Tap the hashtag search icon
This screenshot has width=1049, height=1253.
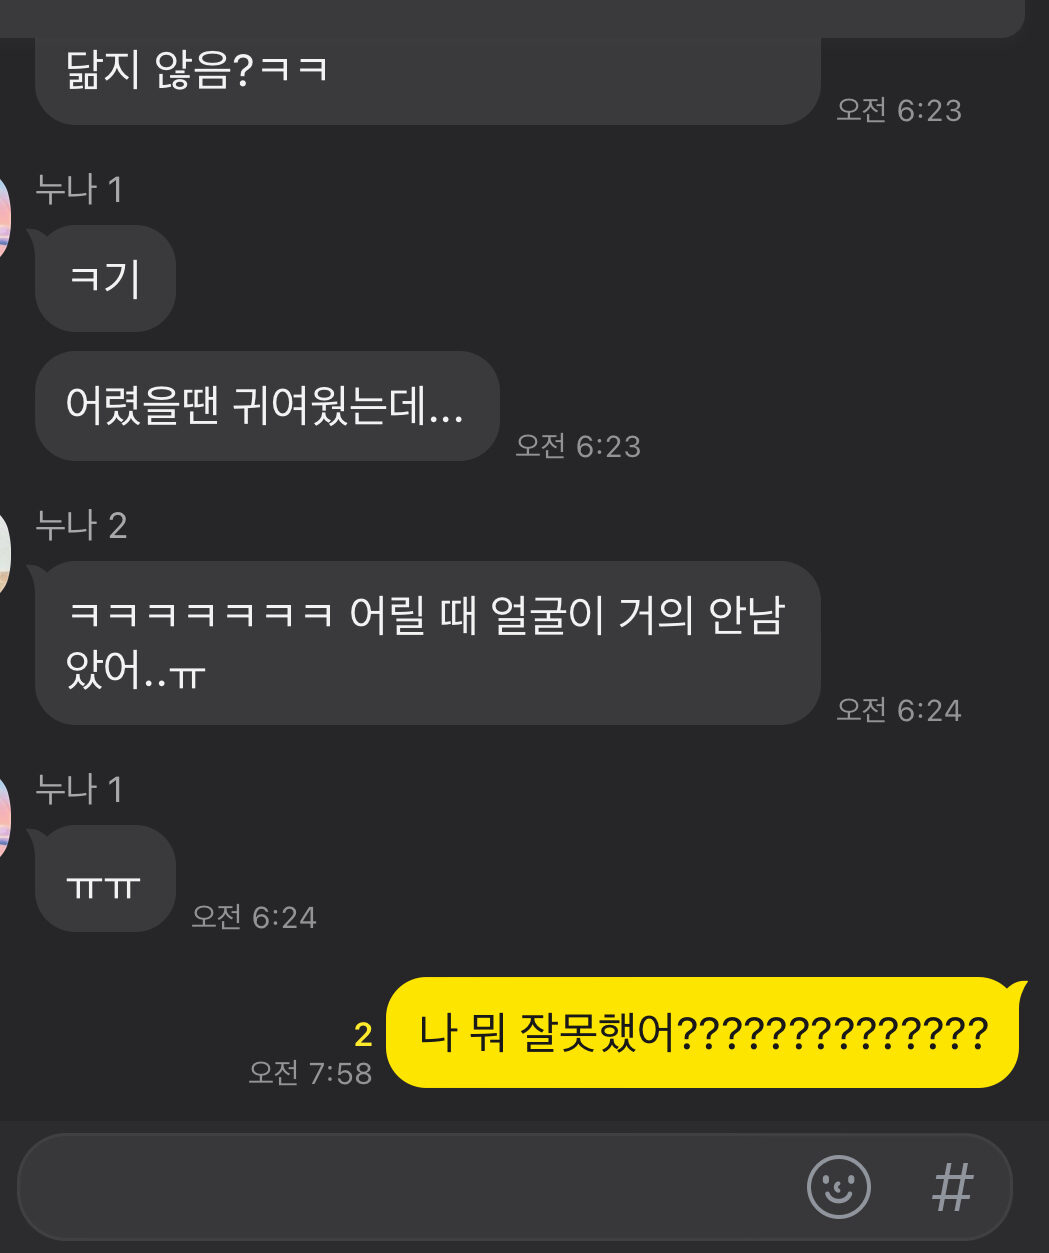tap(952, 1188)
